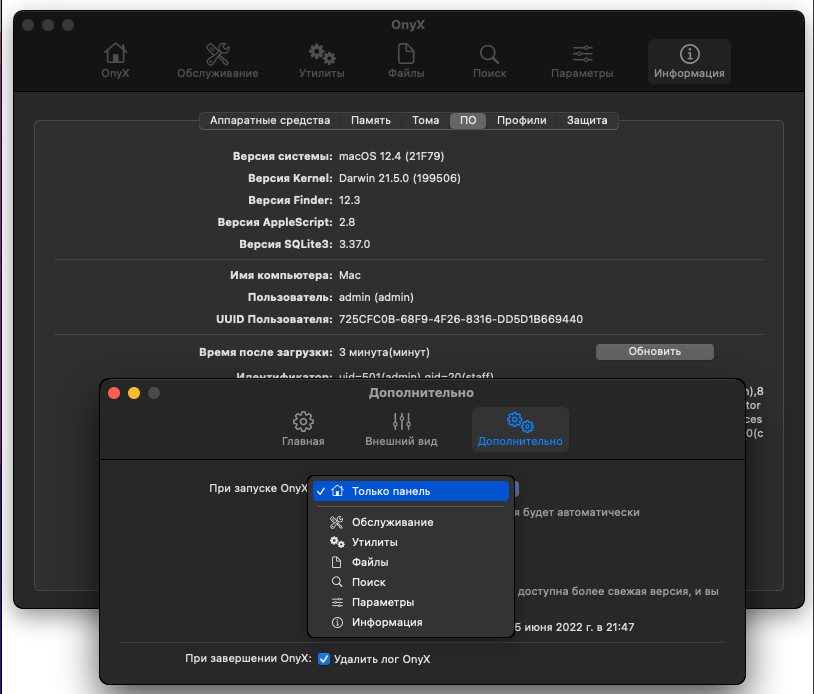This screenshot has width=814, height=694.
Task: Switch to Главная gear tab in preferences
Action: tap(303, 429)
